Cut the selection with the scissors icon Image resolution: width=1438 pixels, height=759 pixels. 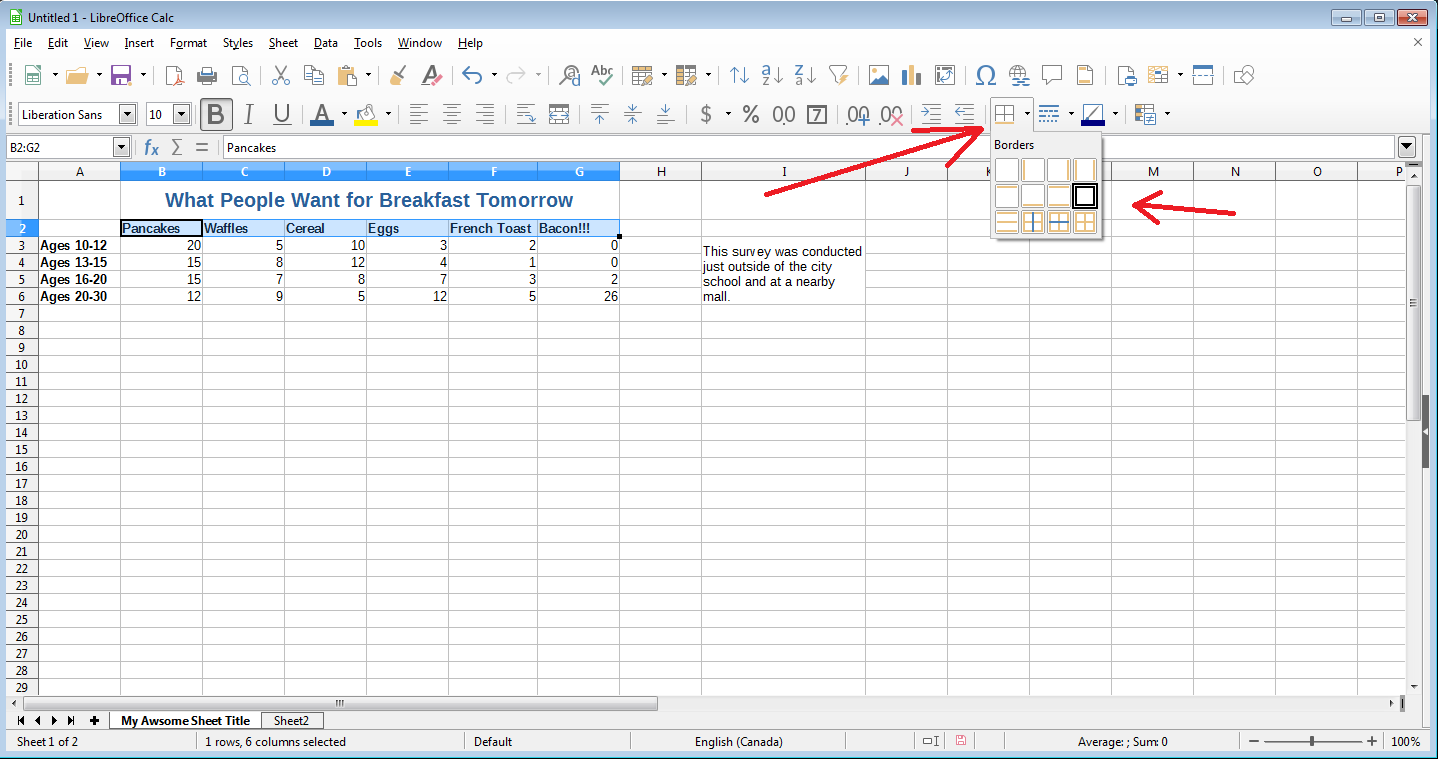(x=281, y=75)
